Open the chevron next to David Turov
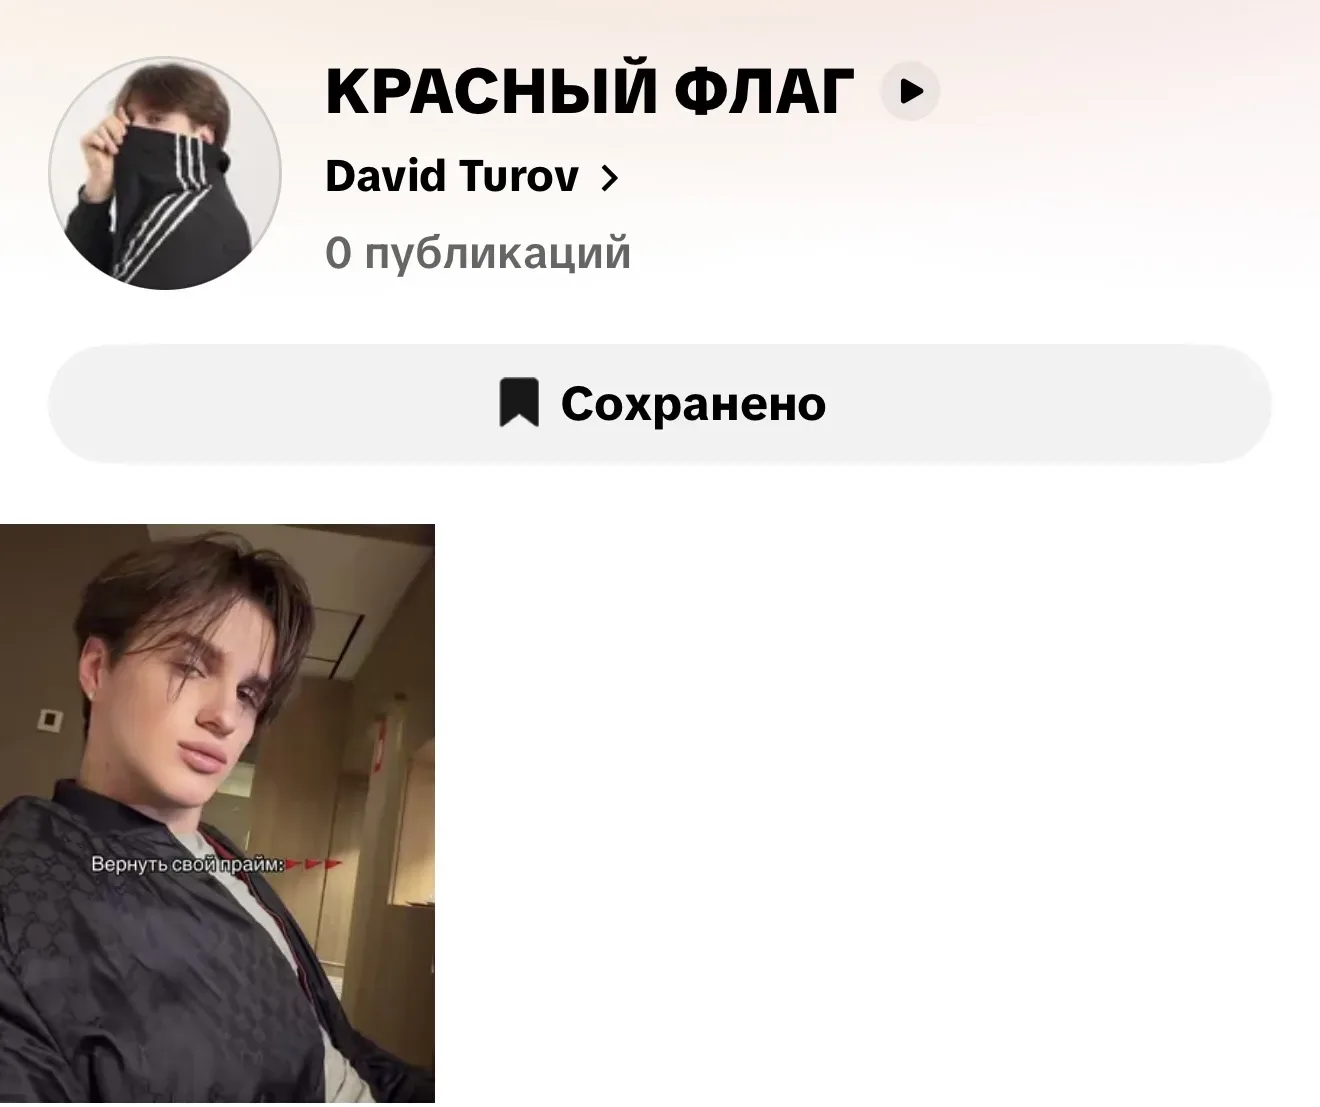1320x1107 pixels. pyautogui.click(x=609, y=178)
